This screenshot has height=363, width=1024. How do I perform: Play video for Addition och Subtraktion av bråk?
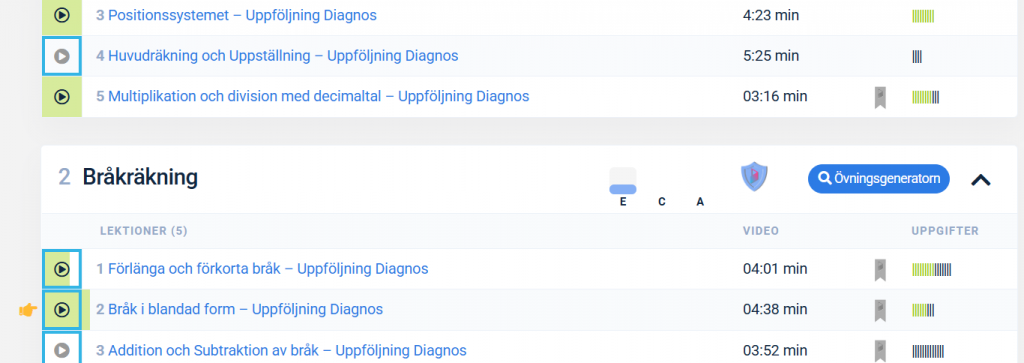(61, 350)
